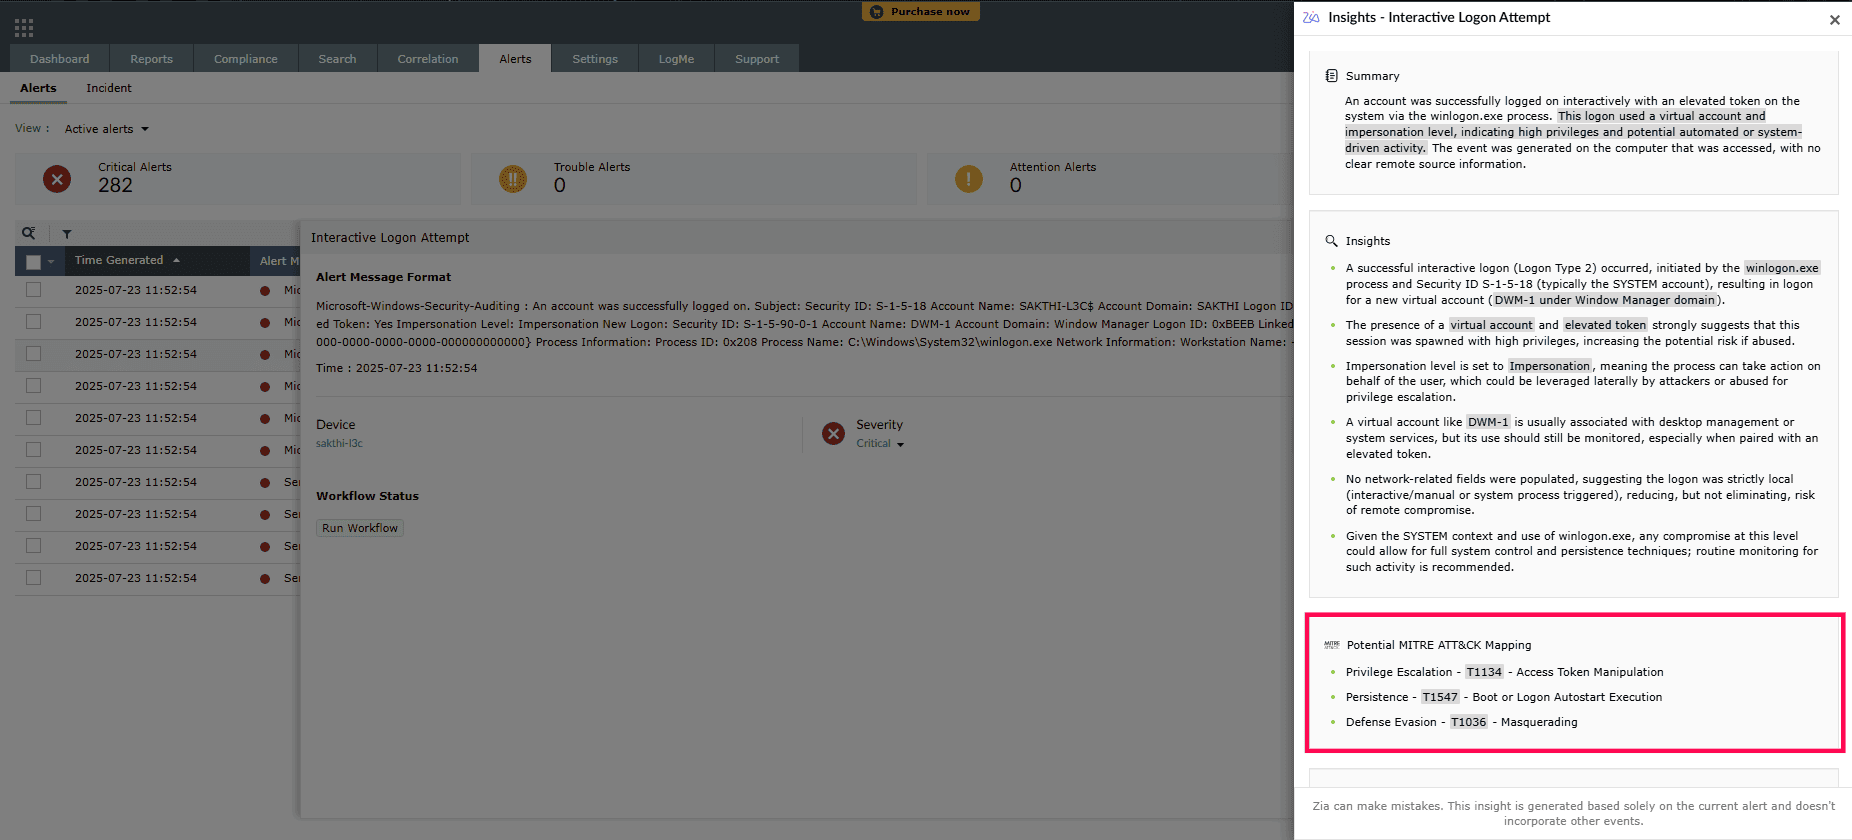The height and width of the screenshot is (840, 1852).
Task: Click the highlighted 'Impersonation' value text
Action: click(x=1549, y=366)
